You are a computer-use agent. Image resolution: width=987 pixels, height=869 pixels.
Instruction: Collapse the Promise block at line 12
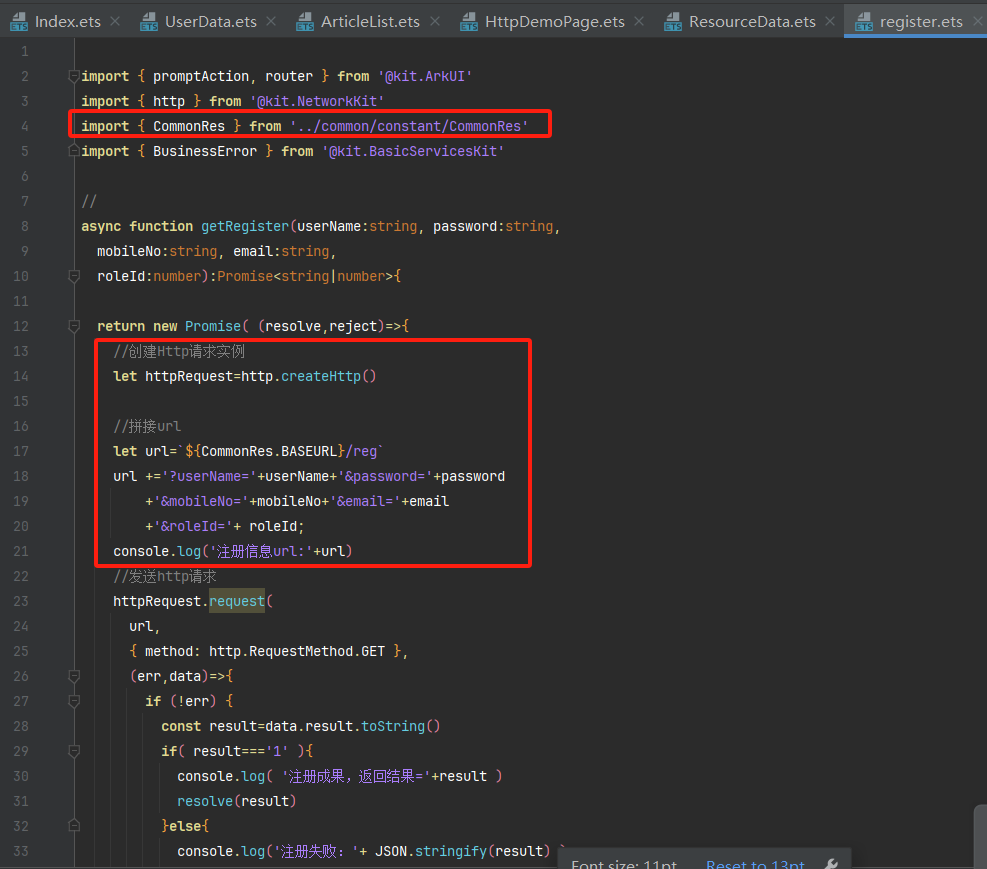74,326
